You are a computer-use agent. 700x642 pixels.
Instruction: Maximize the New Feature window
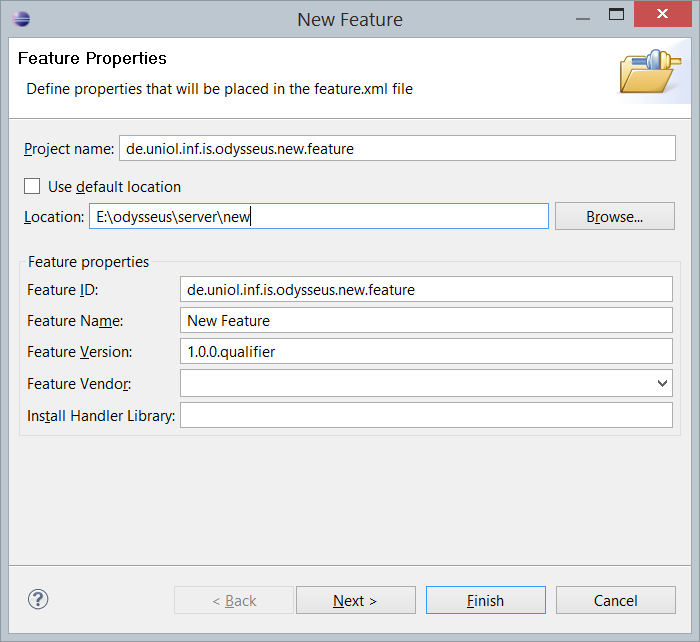pyautogui.click(x=616, y=14)
